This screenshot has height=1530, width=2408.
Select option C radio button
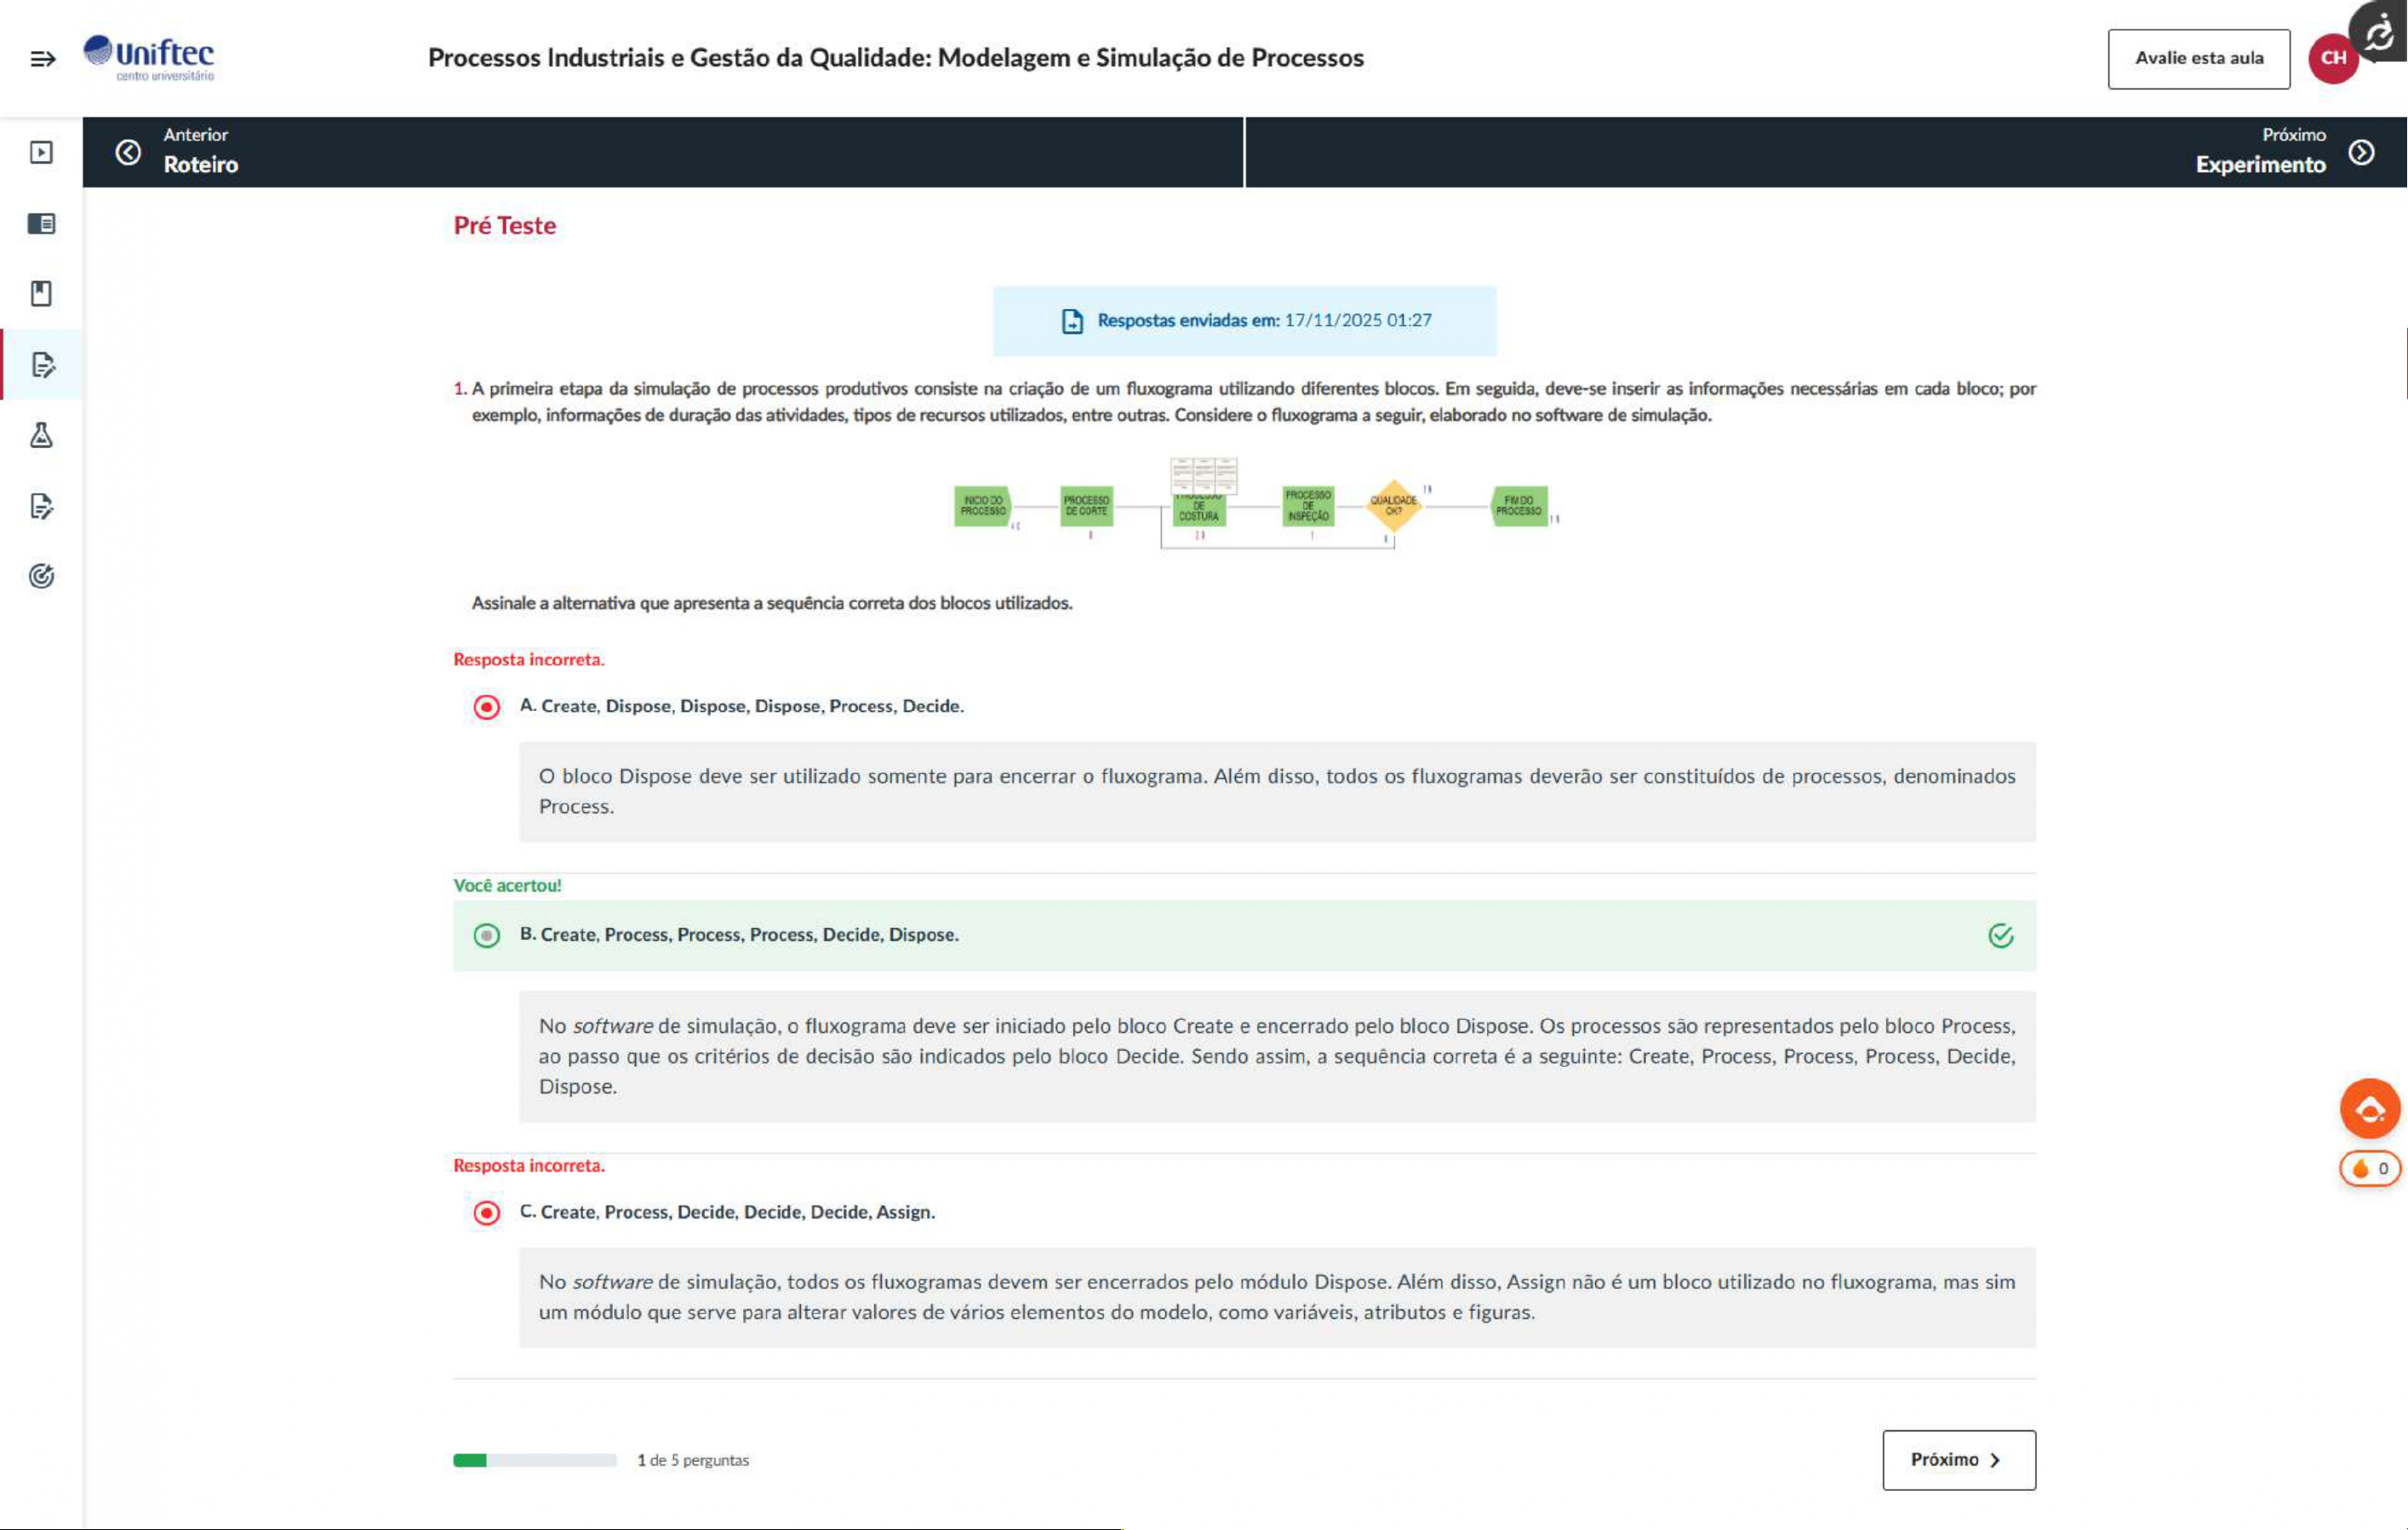tap(487, 1213)
